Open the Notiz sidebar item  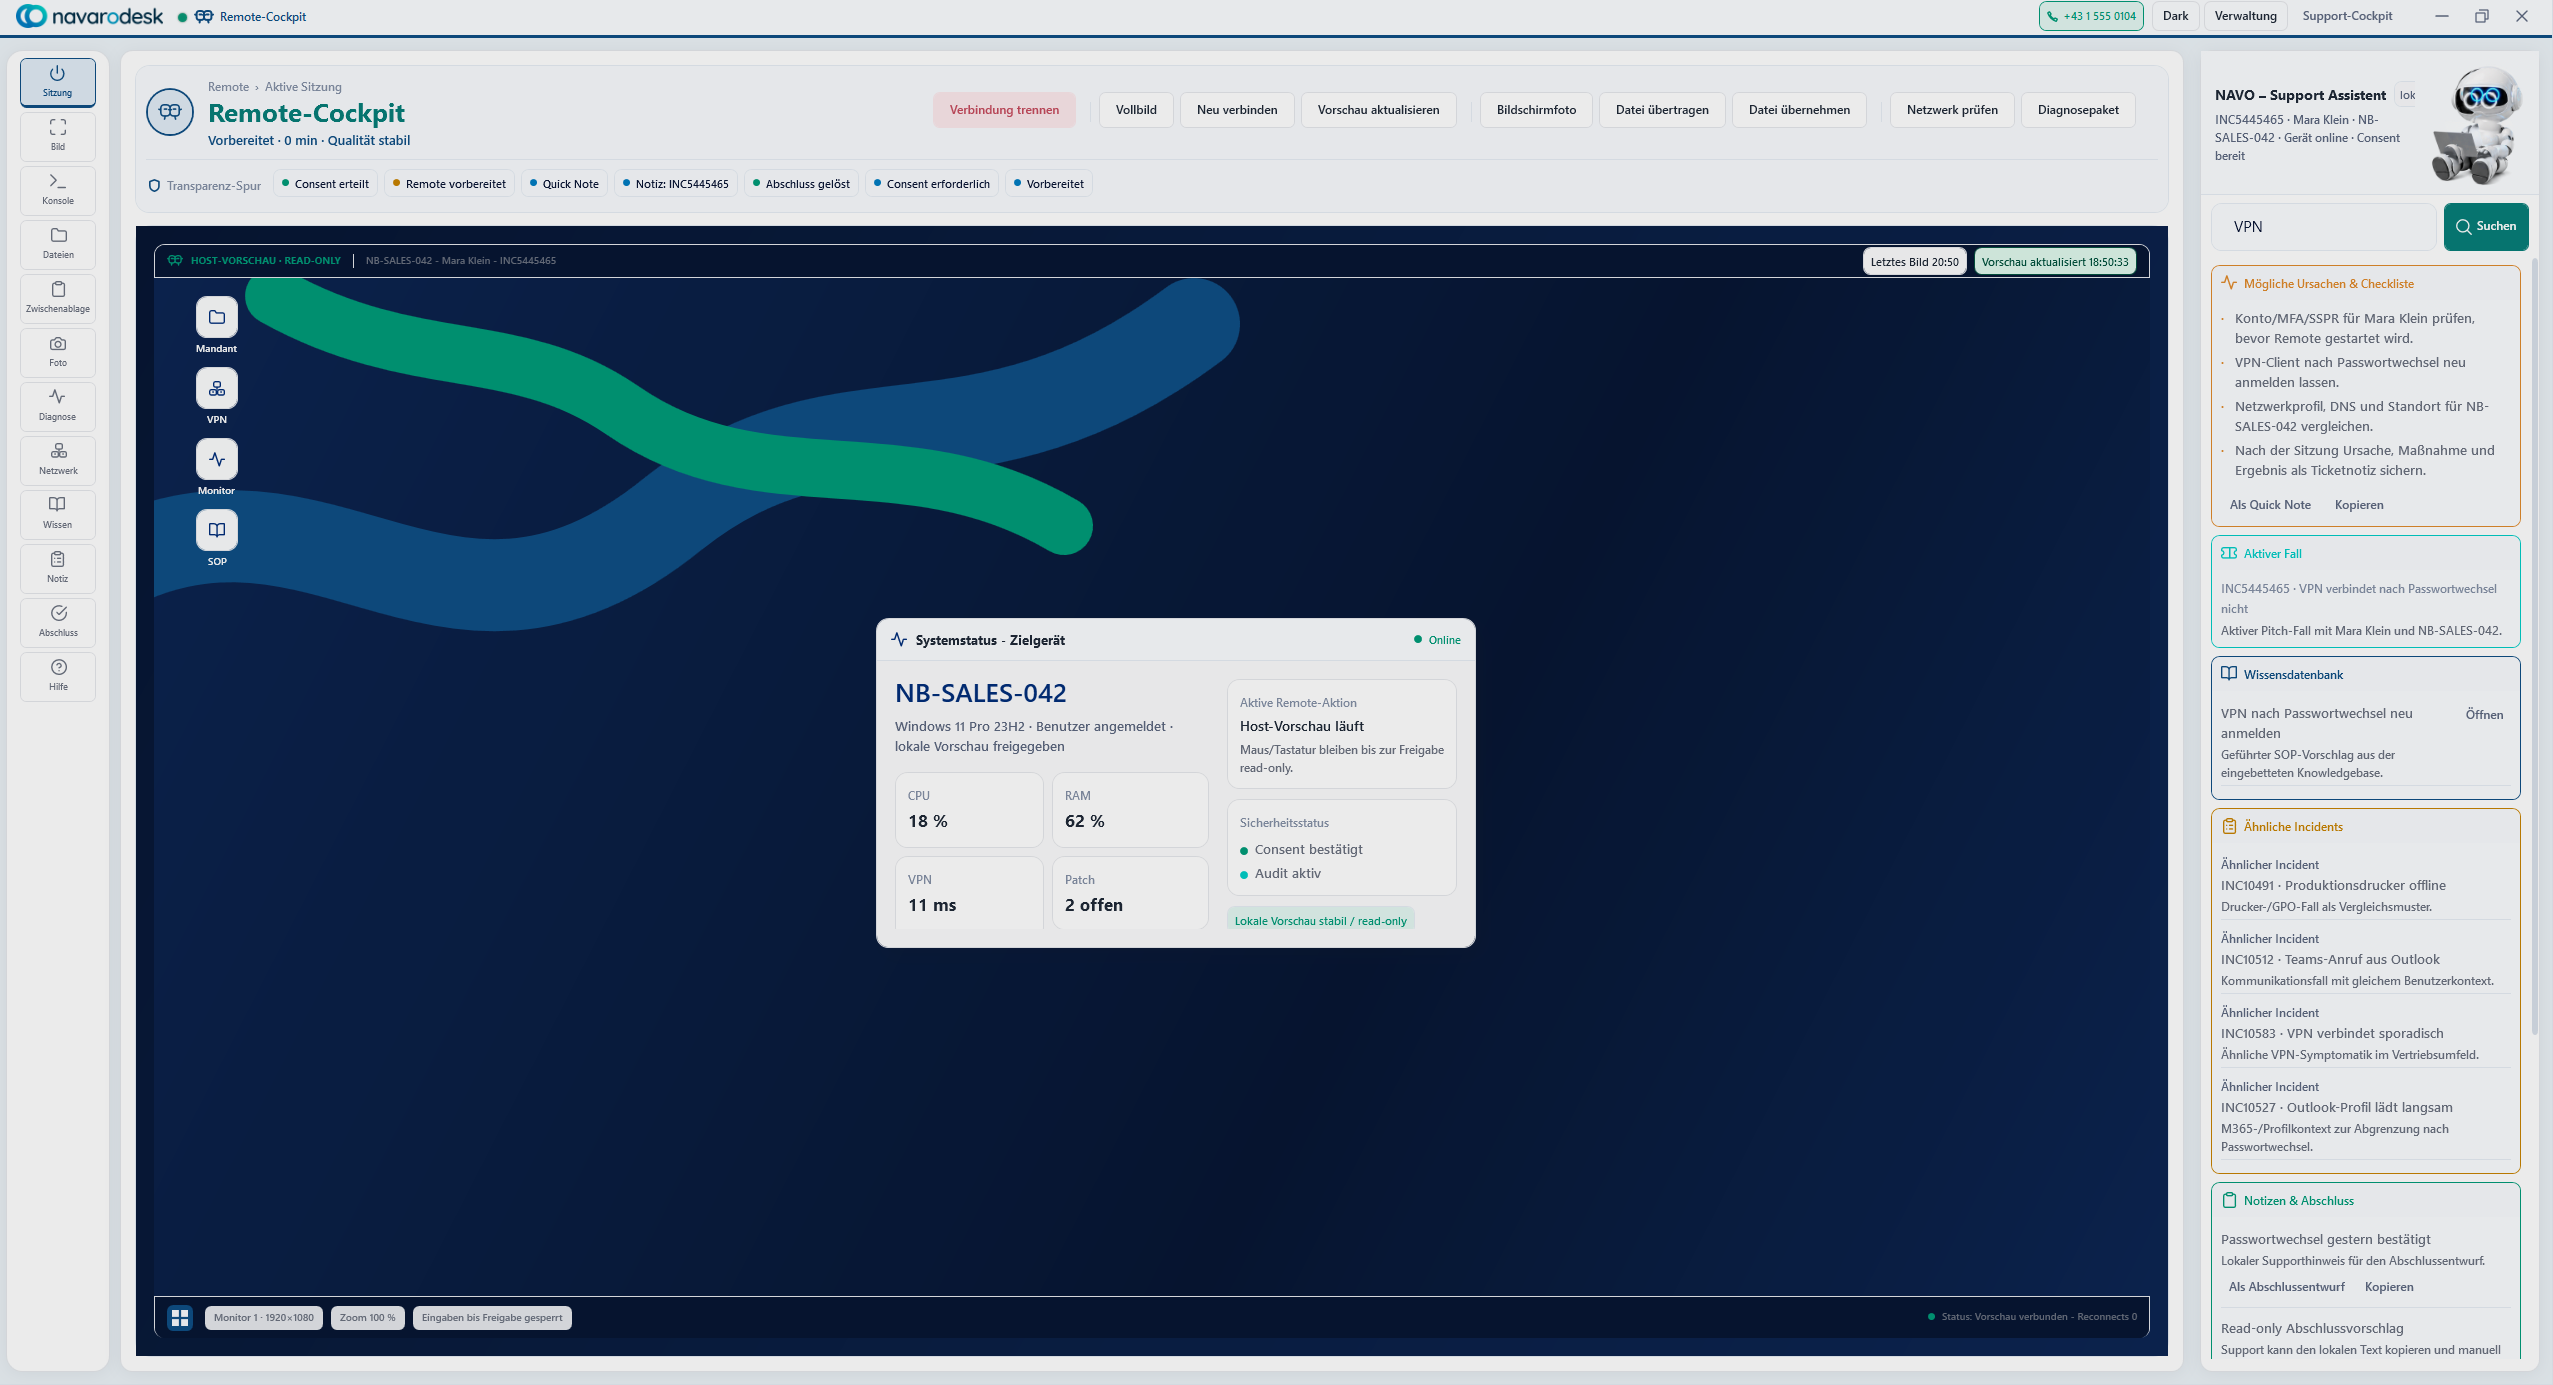(x=58, y=568)
